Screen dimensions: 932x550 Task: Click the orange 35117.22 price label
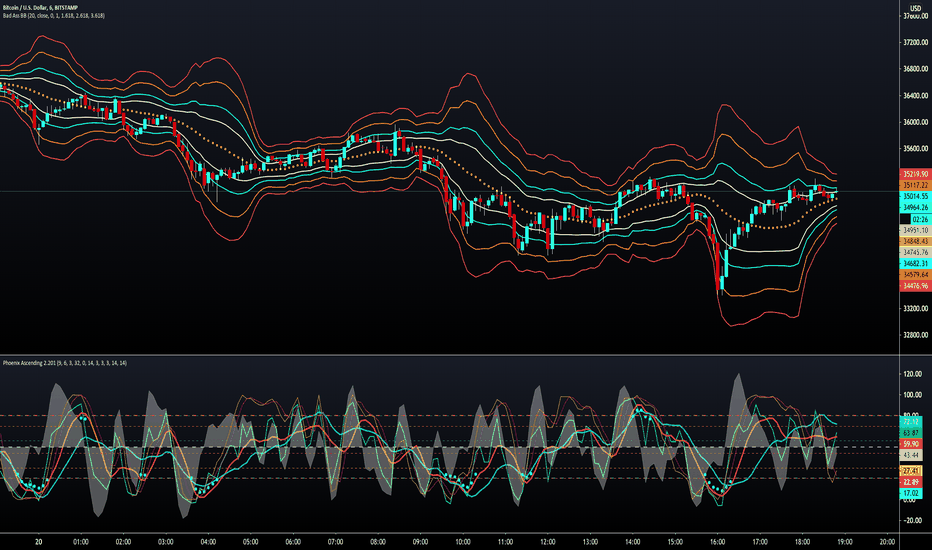coord(915,186)
